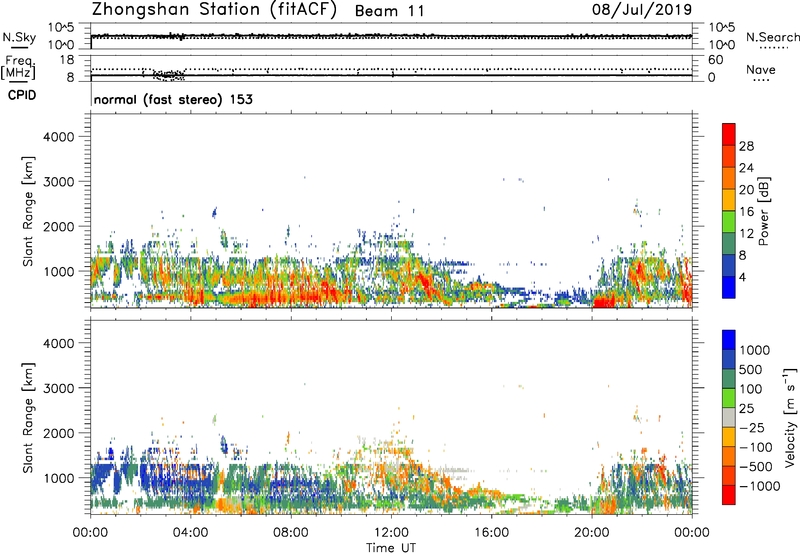Viewport: 800px width, 554px height.
Task: Click blue top segment of Velocity colorbar
Action: (x=729, y=340)
